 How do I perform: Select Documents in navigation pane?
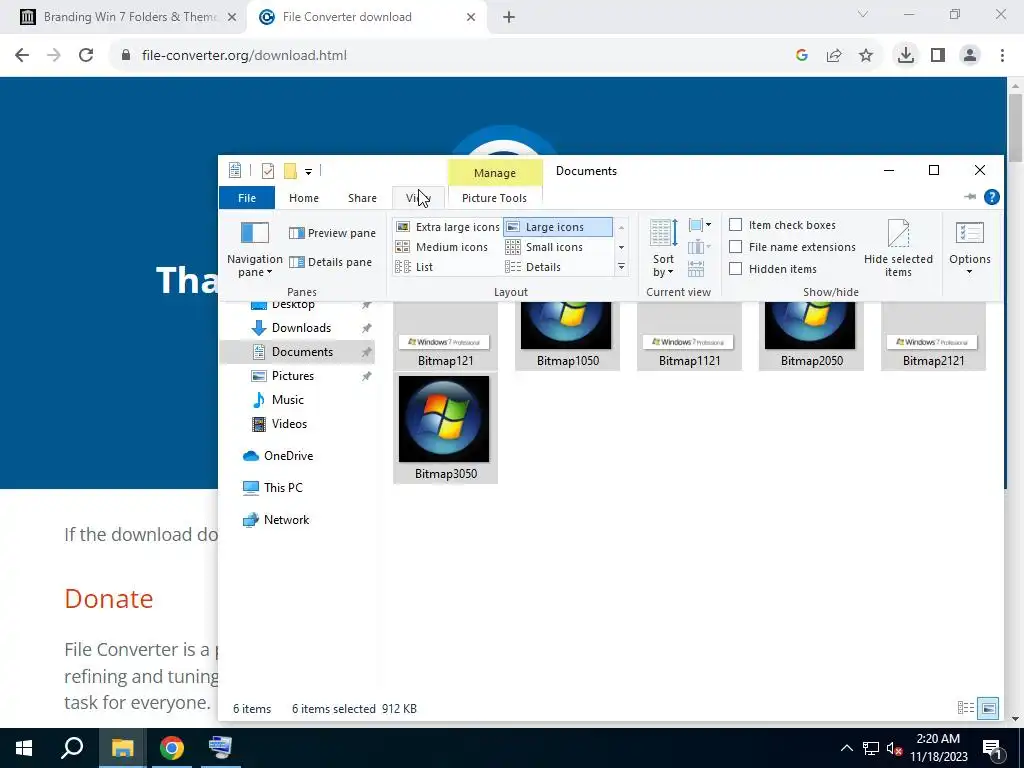[298, 352]
